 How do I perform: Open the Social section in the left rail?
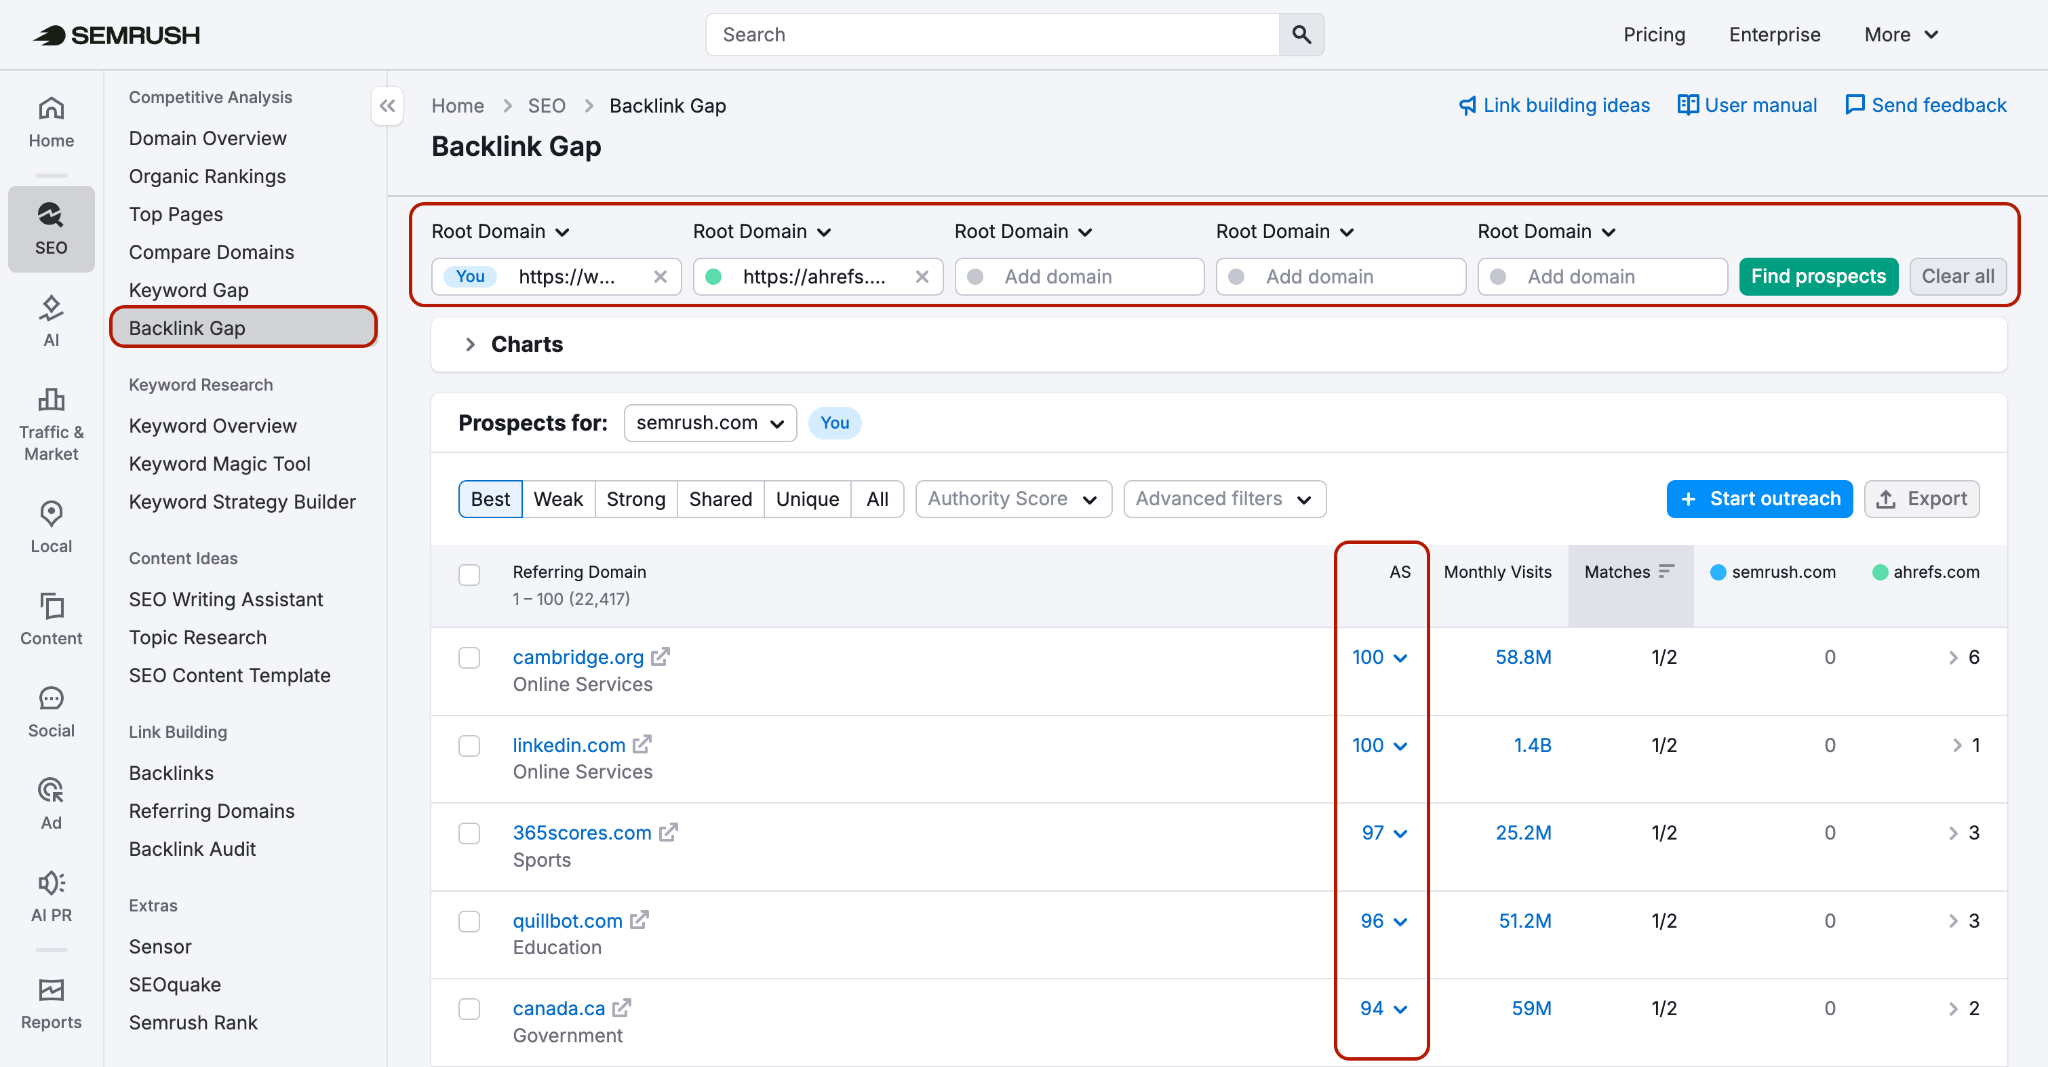click(51, 712)
